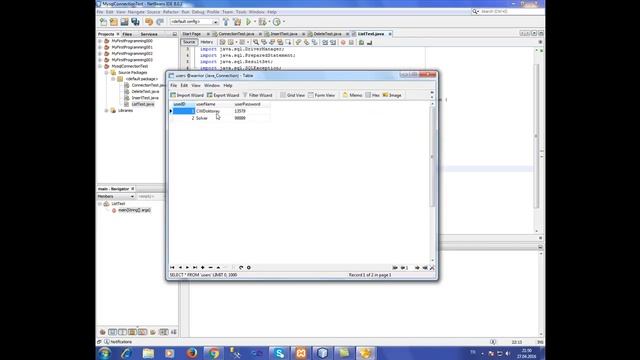Click the Source view button in editor
The image size is (640, 360).
(x=189, y=42)
